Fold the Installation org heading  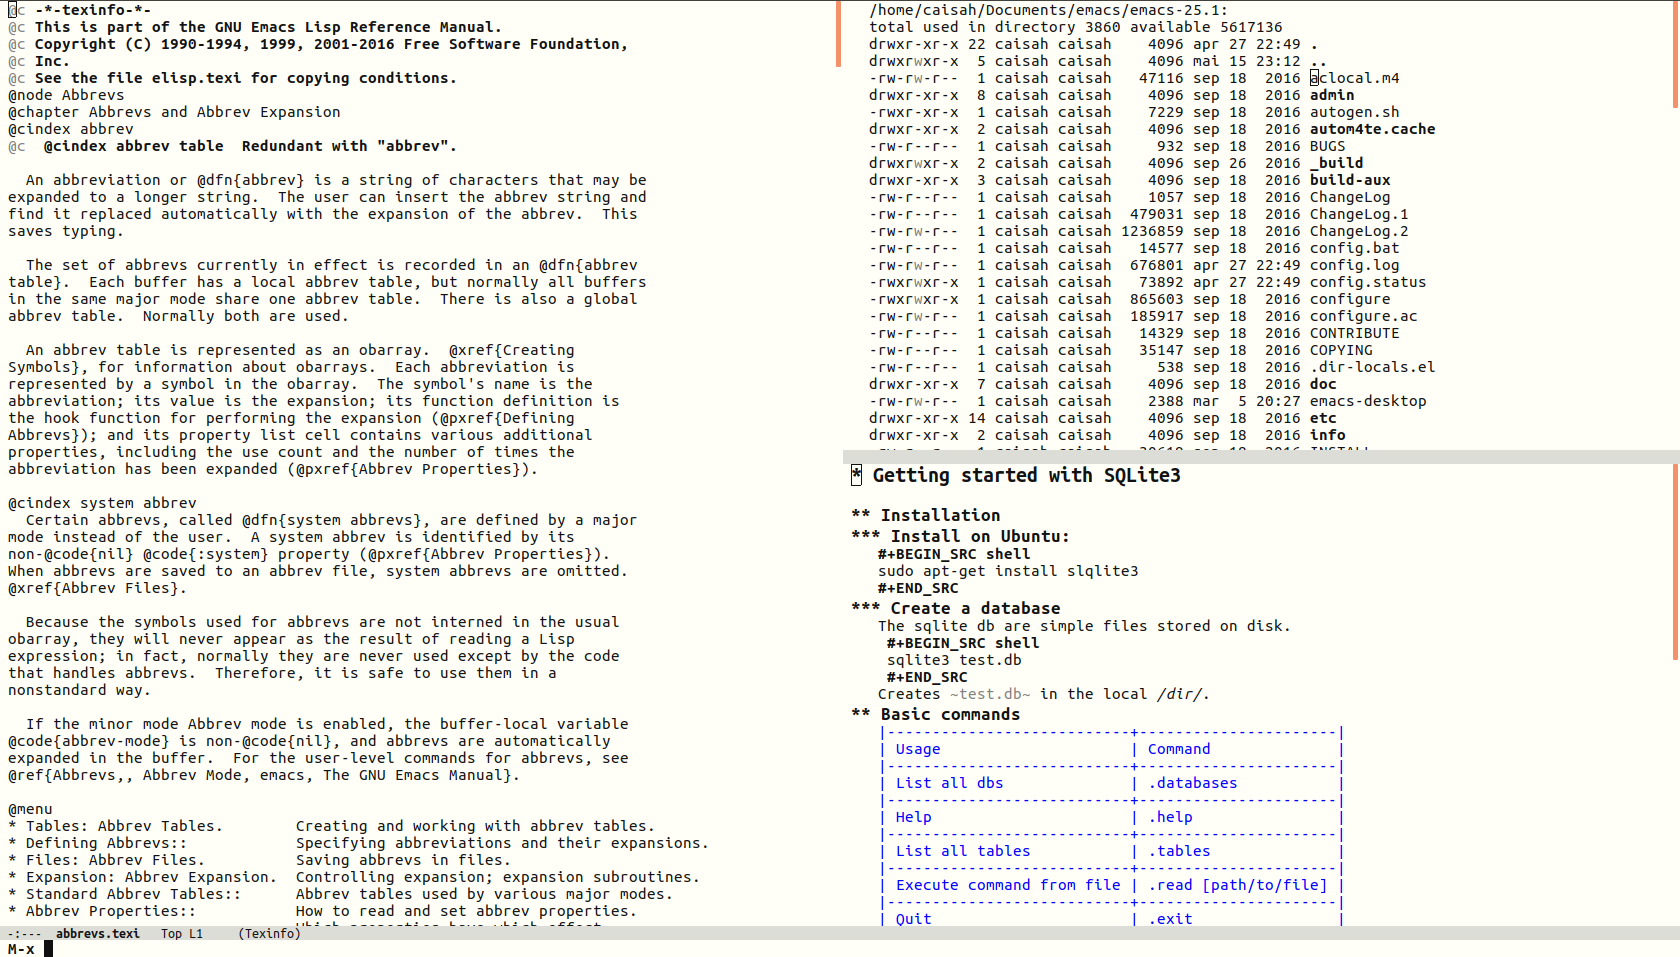[x=926, y=515]
